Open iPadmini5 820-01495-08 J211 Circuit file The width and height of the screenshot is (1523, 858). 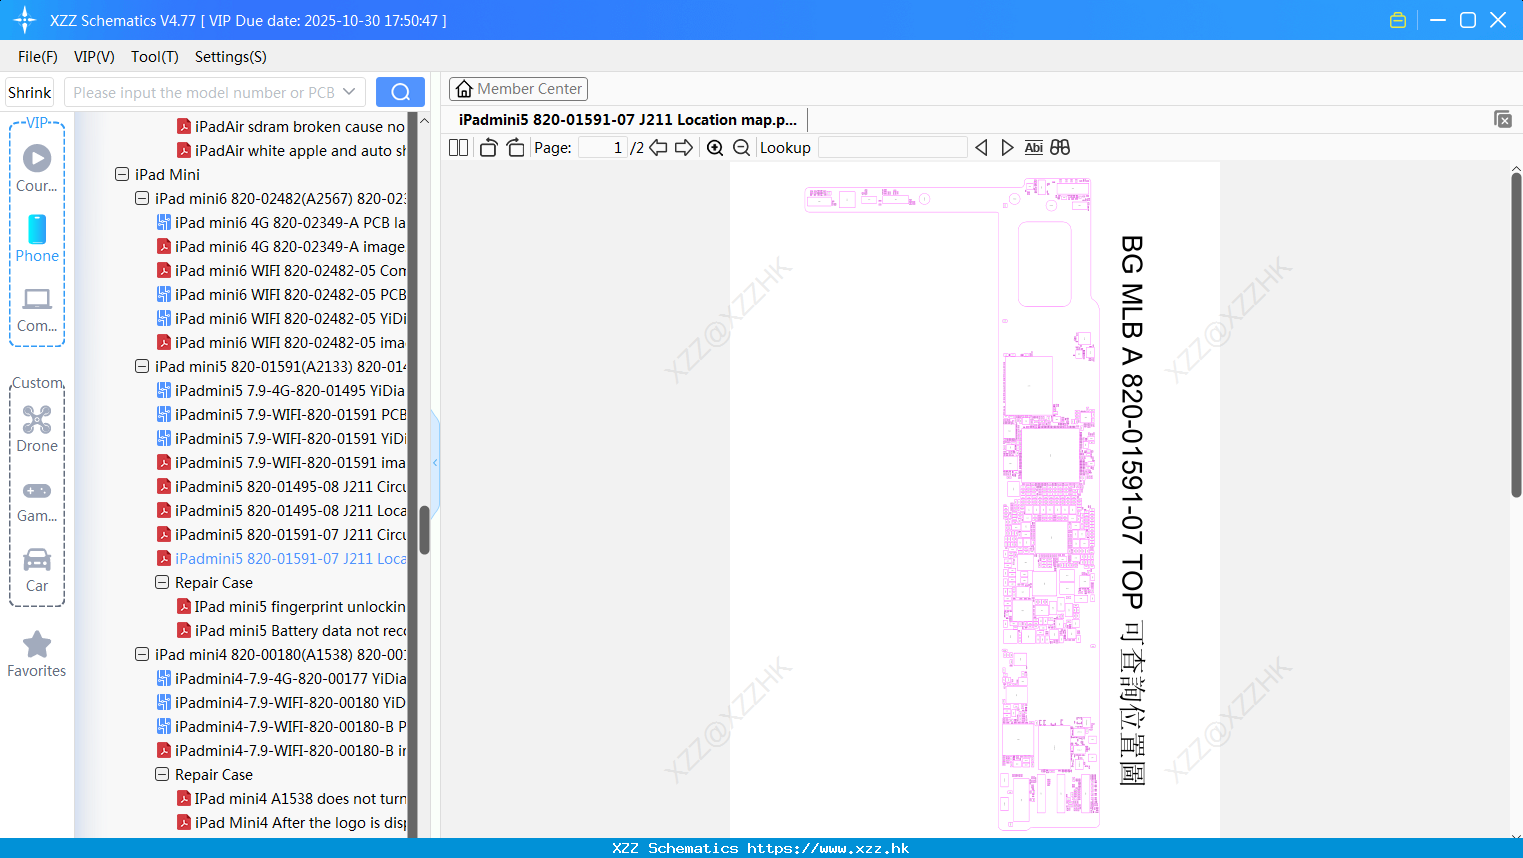coord(280,486)
